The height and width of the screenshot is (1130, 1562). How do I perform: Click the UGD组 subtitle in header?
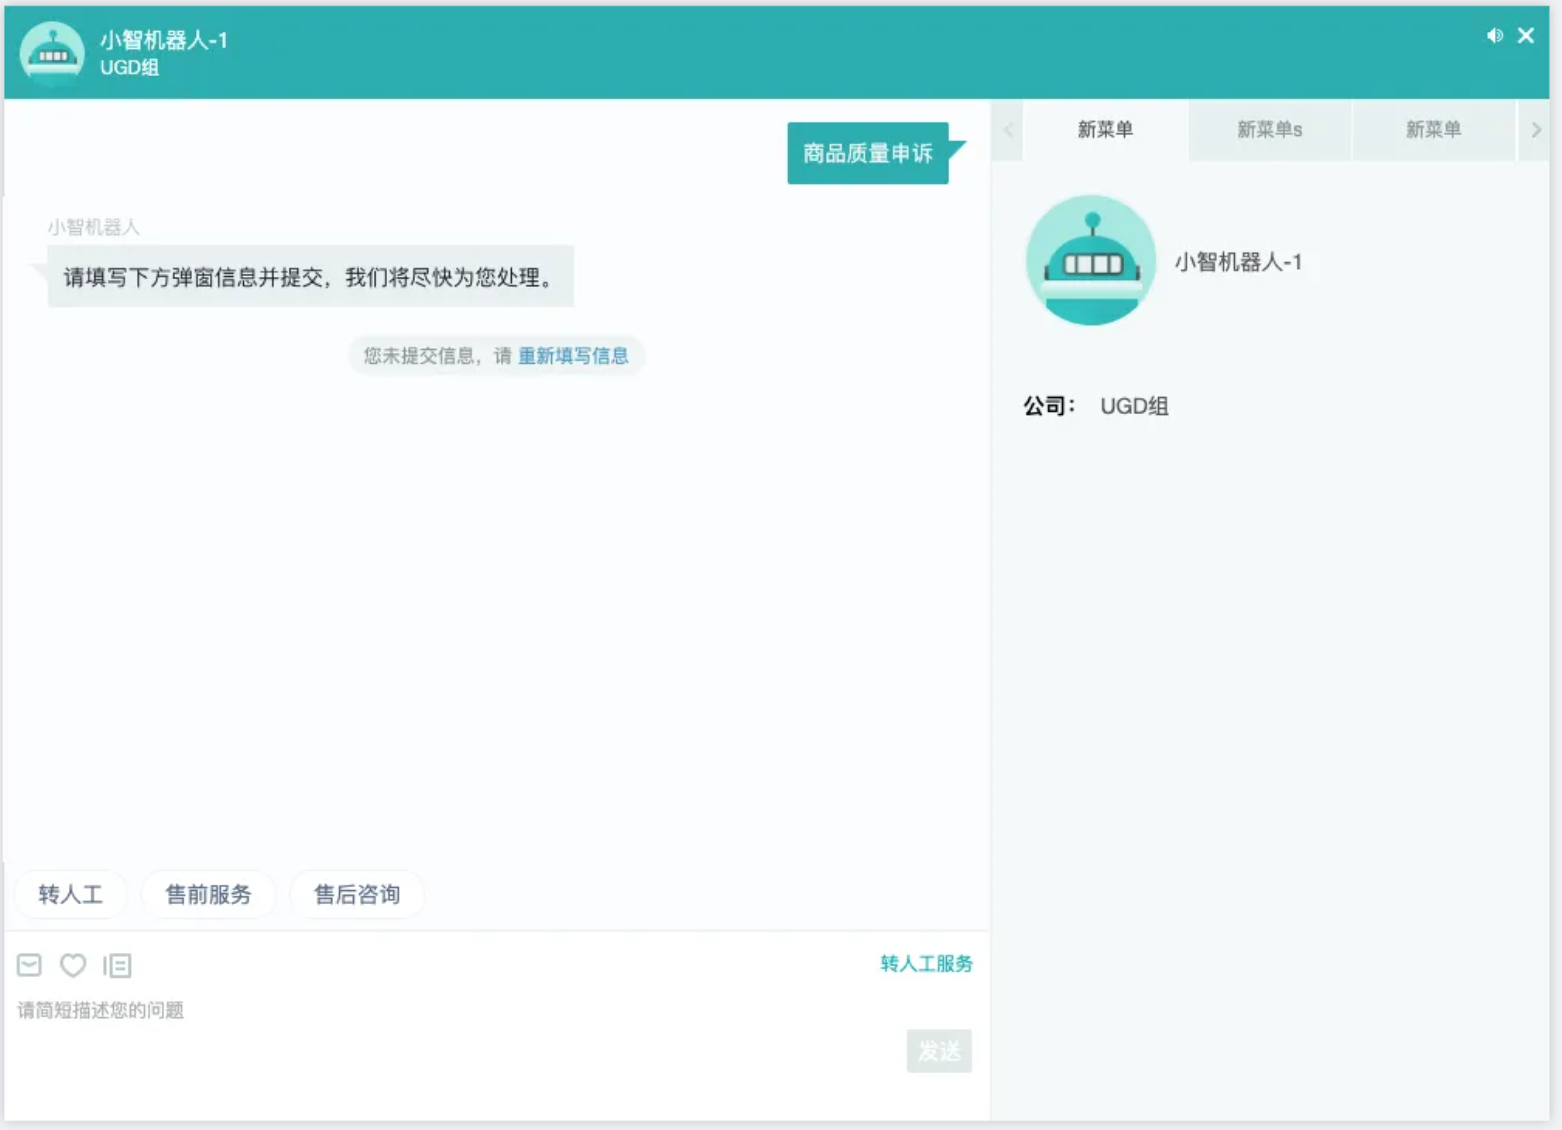click(x=129, y=68)
